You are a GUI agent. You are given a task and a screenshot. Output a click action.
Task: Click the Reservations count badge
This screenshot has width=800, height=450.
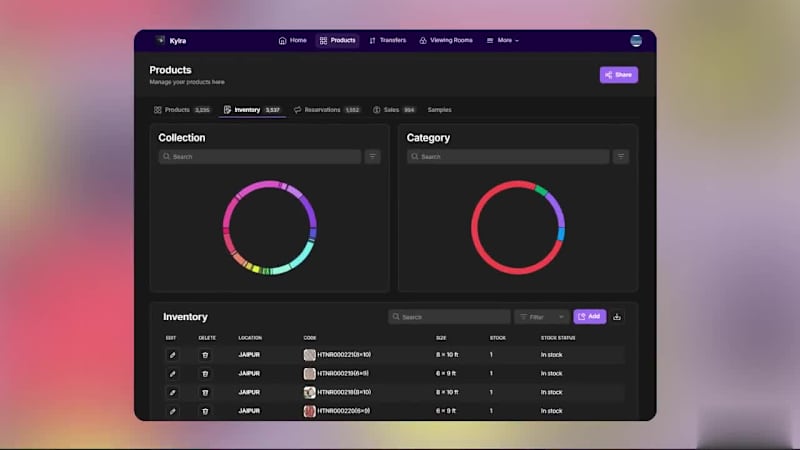coord(352,110)
